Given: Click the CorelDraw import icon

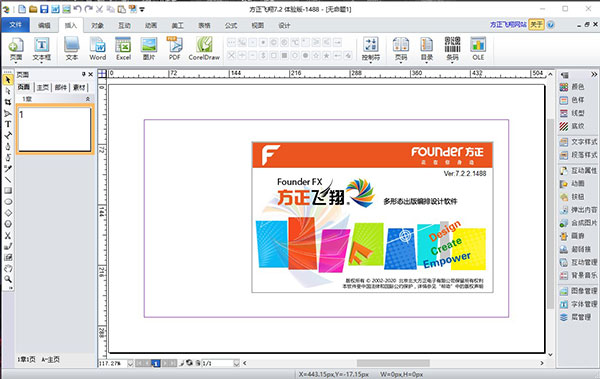Looking at the screenshot, I should pyautogui.click(x=204, y=49).
